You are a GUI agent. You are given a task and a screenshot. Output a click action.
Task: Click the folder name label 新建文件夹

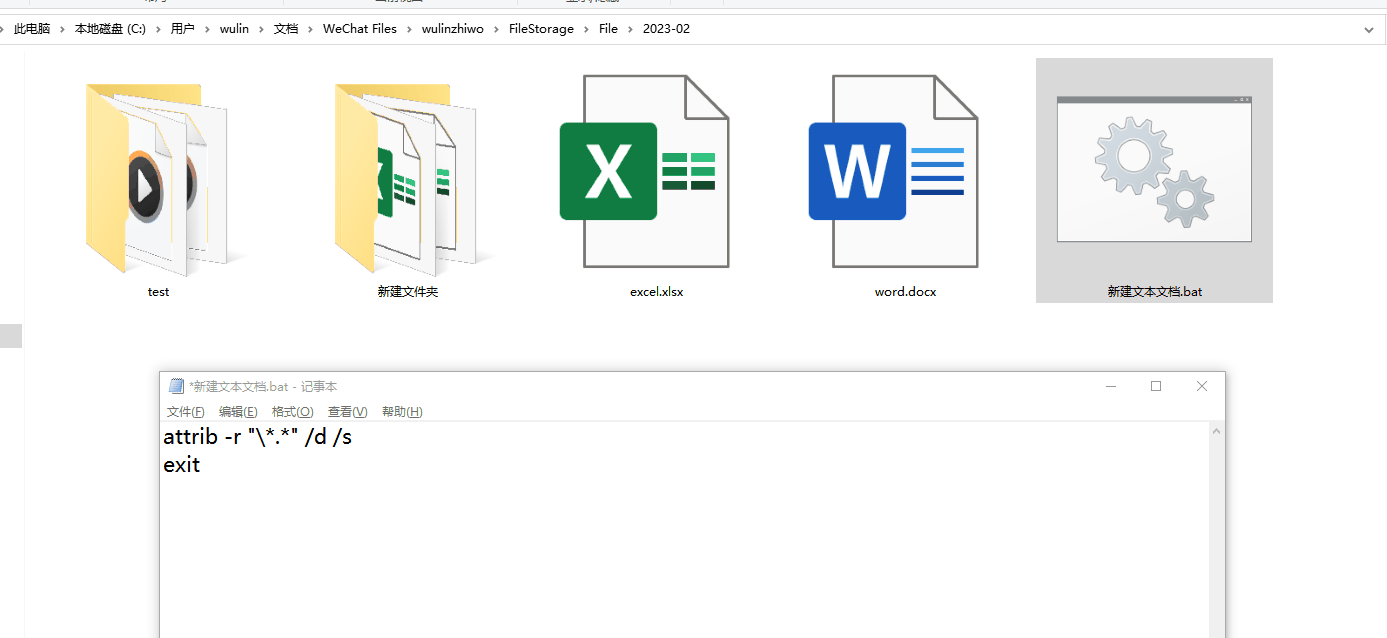(408, 292)
